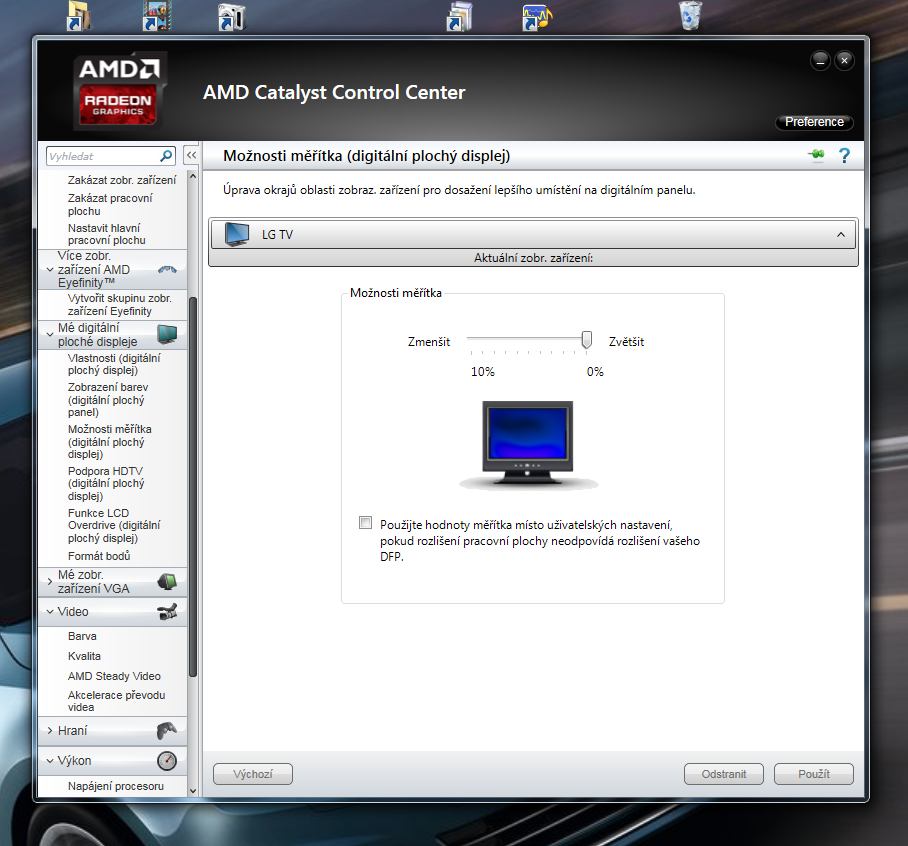Click sidebar scrollbar down arrow

coord(193,790)
